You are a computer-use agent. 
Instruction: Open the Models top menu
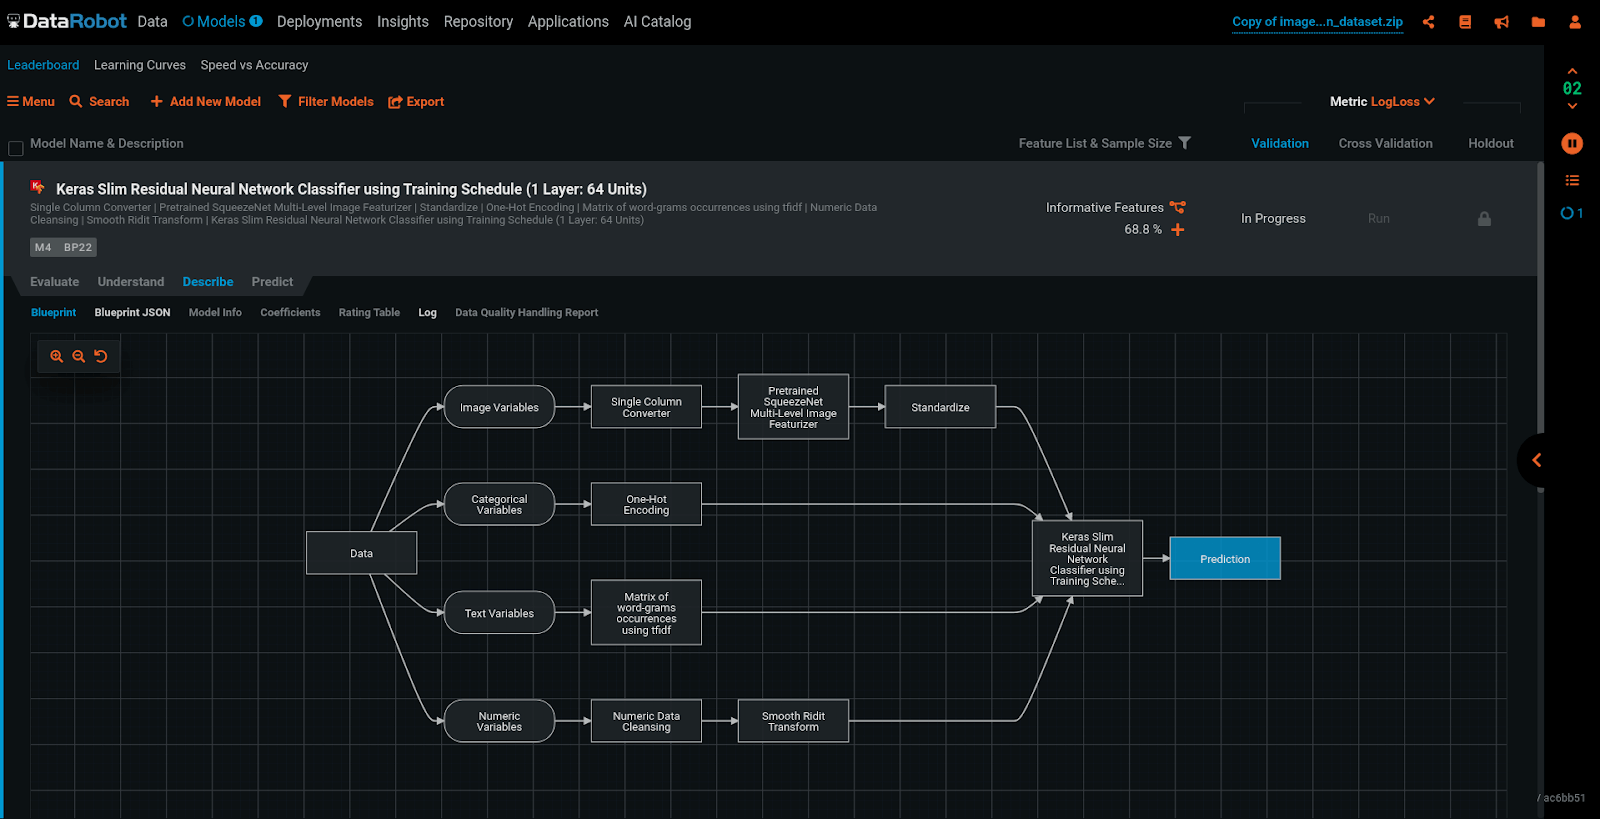[222, 22]
